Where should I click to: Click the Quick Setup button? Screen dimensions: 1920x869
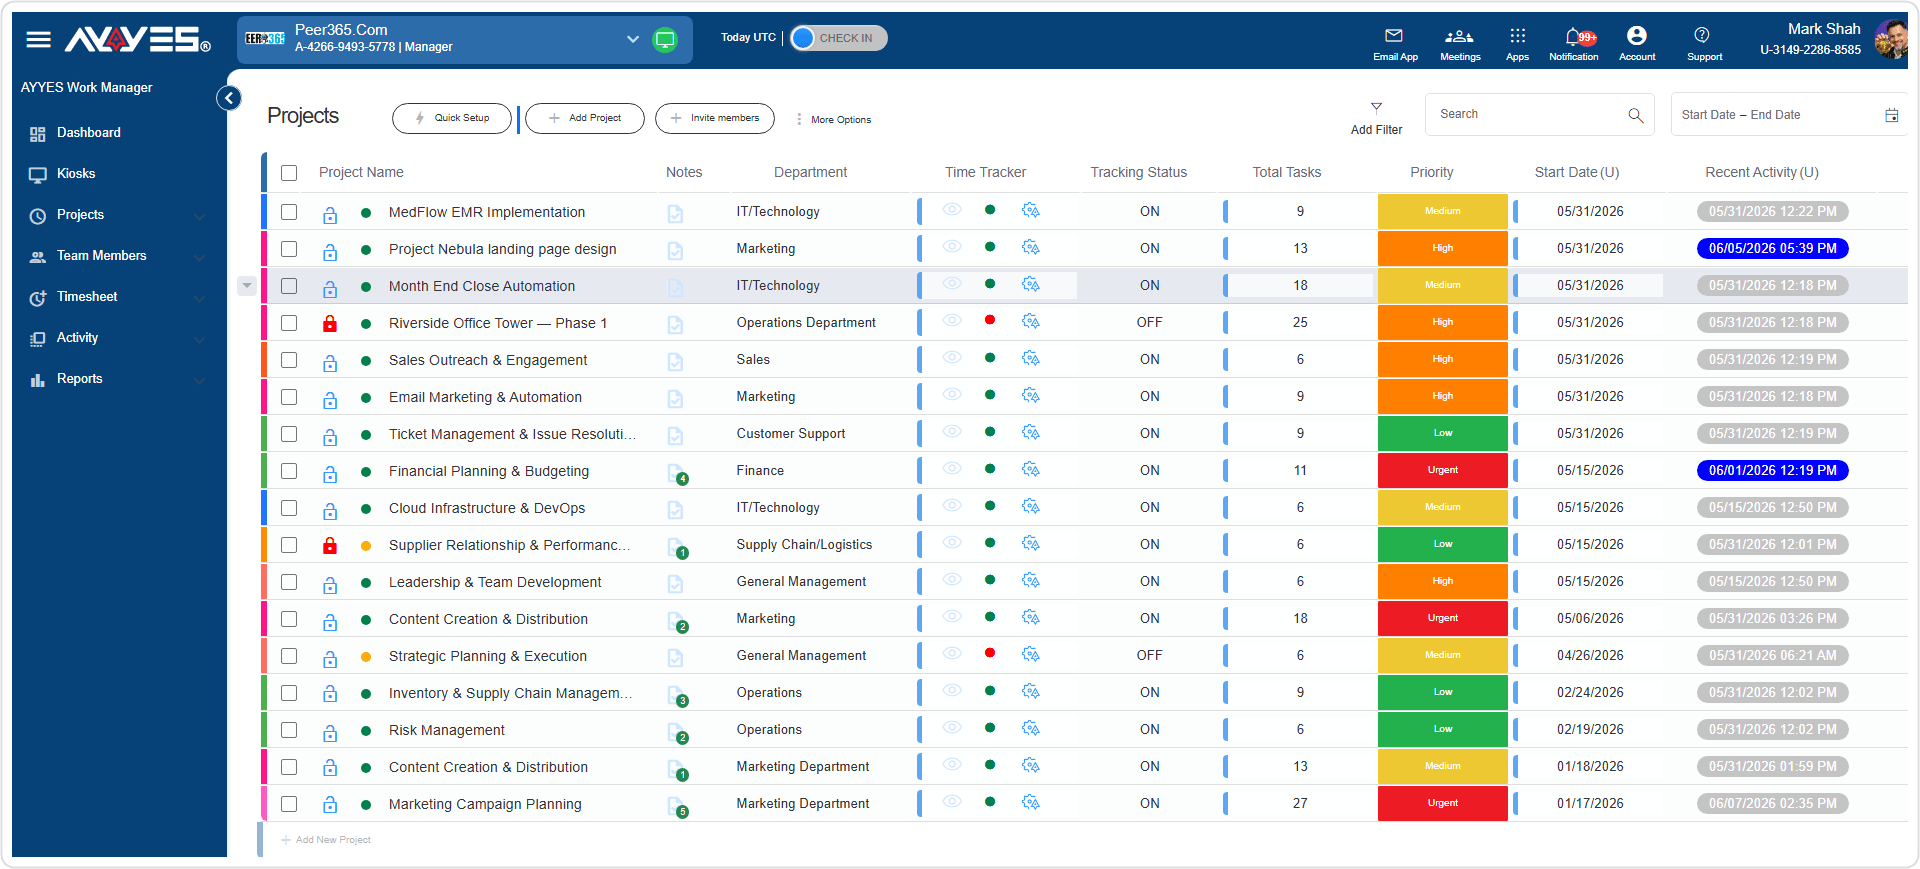[x=452, y=118]
